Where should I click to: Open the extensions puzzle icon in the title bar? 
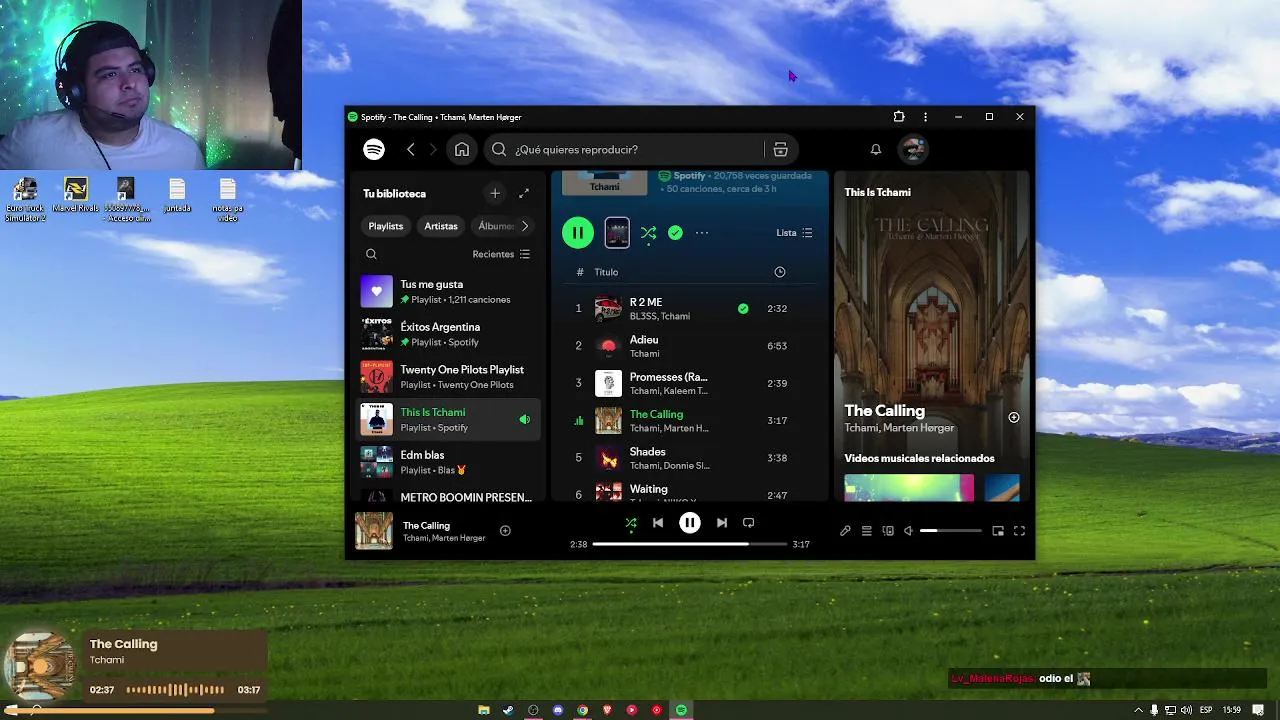tap(899, 117)
